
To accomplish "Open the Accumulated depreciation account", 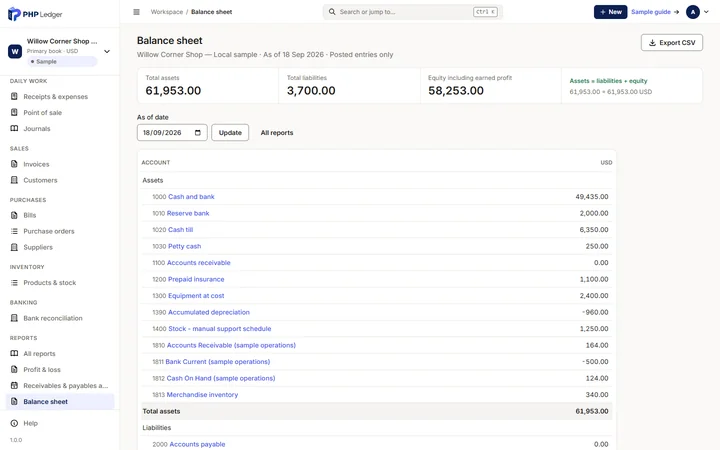I will tap(209, 312).
